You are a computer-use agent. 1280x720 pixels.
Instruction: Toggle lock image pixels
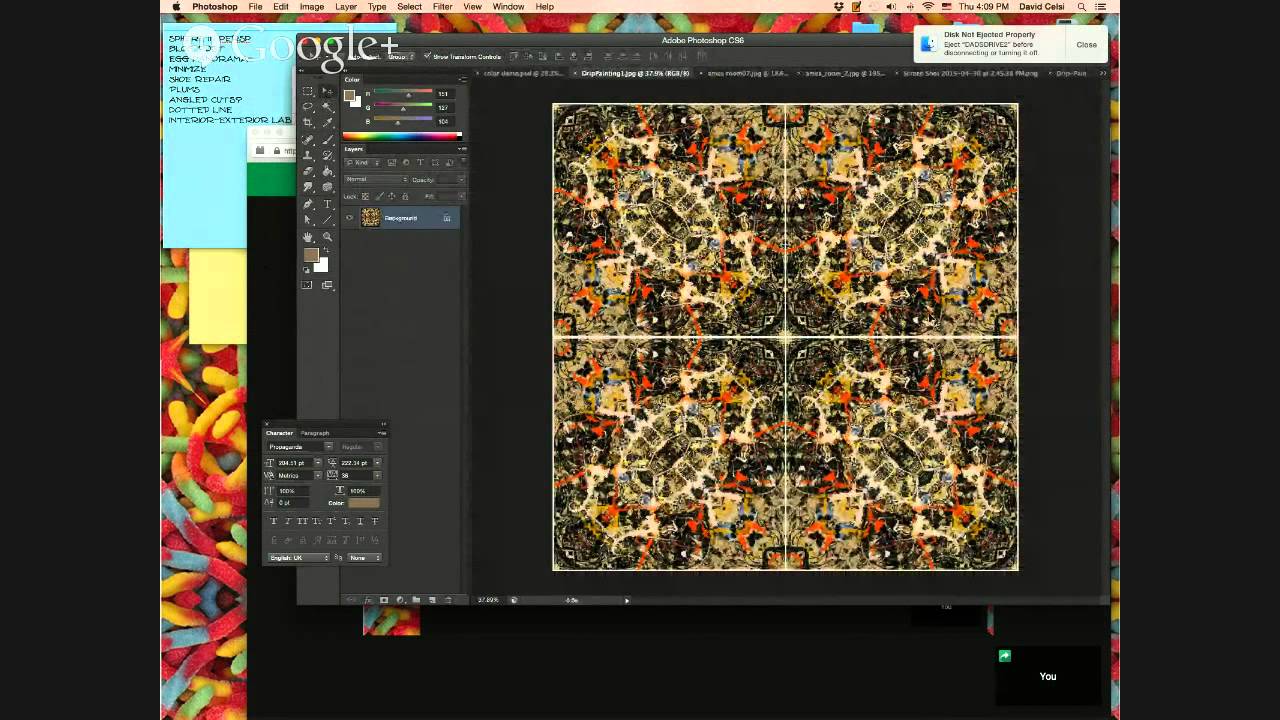point(379,196)
